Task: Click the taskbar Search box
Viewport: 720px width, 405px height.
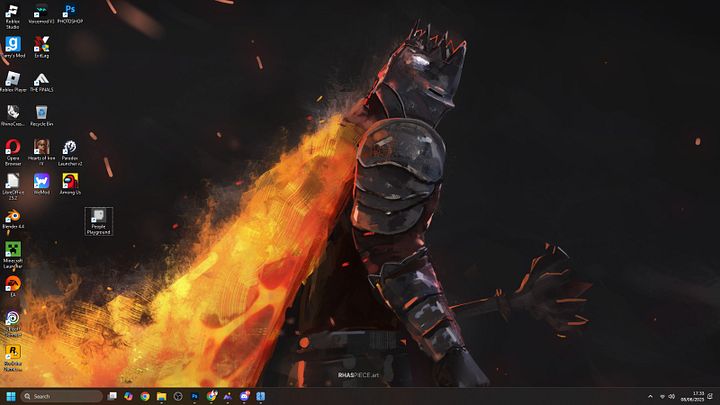Action: pos(61,396)
